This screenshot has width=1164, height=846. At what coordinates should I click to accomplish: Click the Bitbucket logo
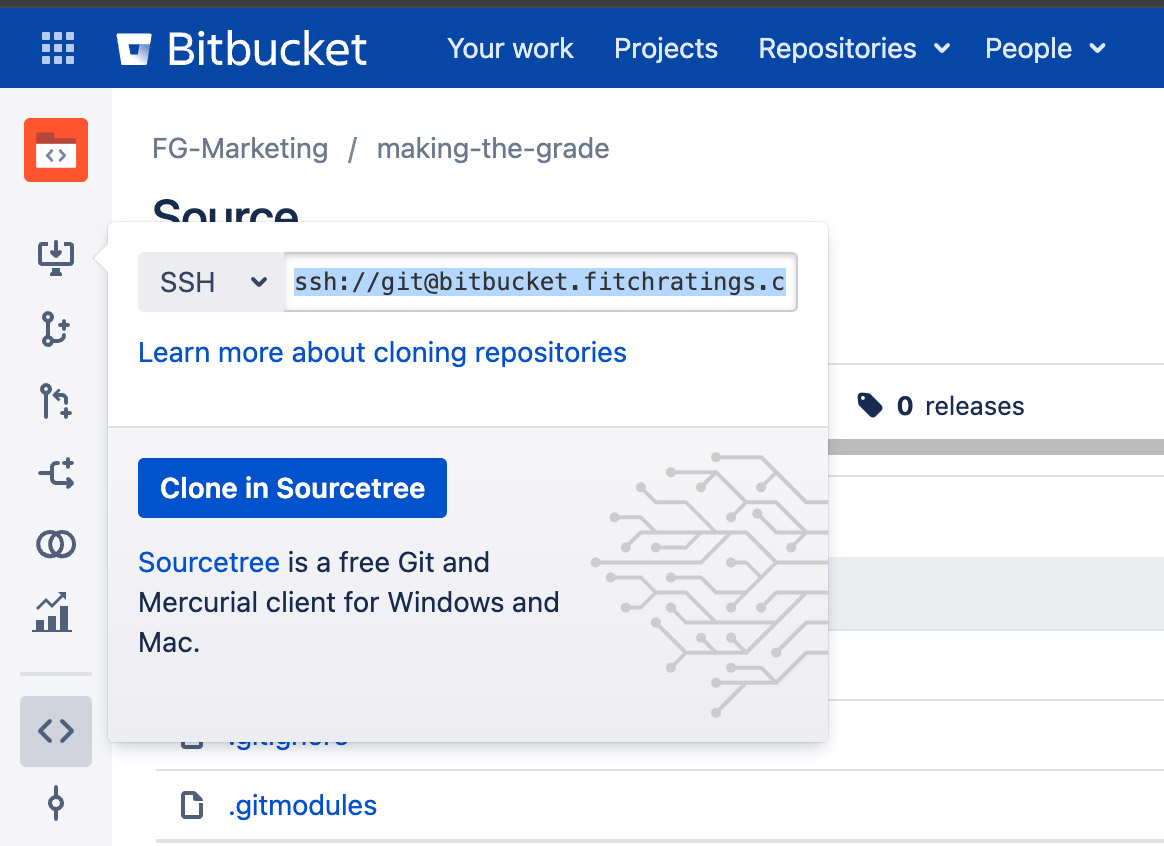[x=242, y=49]
